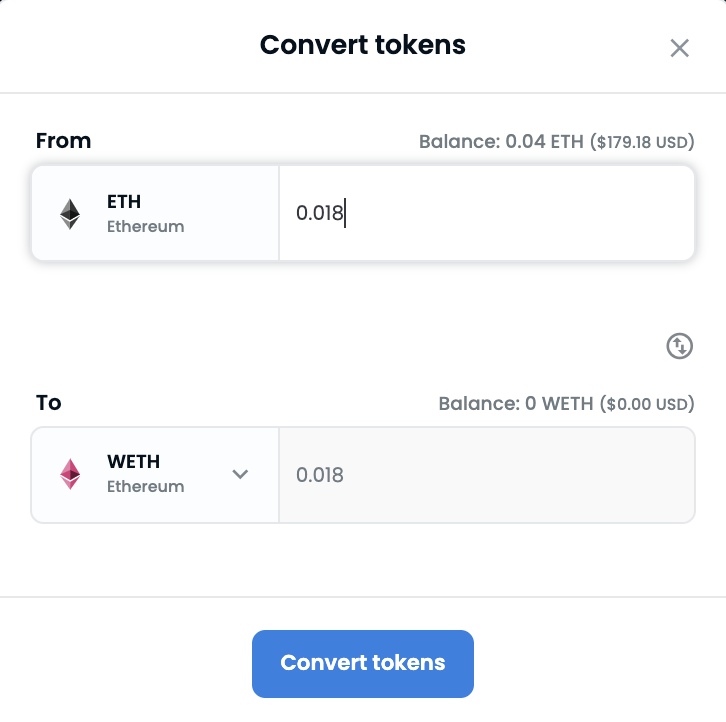Viewport: 726px width, 722px height.
Task: Click the From section label
Action: 63,141
